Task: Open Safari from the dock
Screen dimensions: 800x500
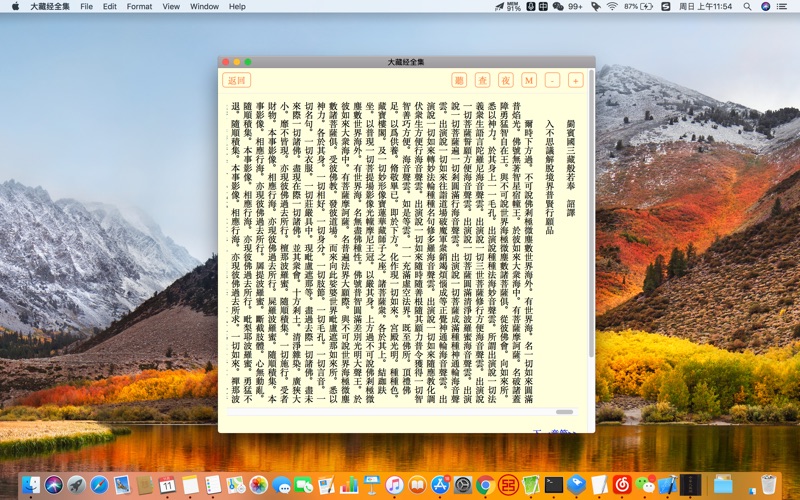Action: pos(99,485)
